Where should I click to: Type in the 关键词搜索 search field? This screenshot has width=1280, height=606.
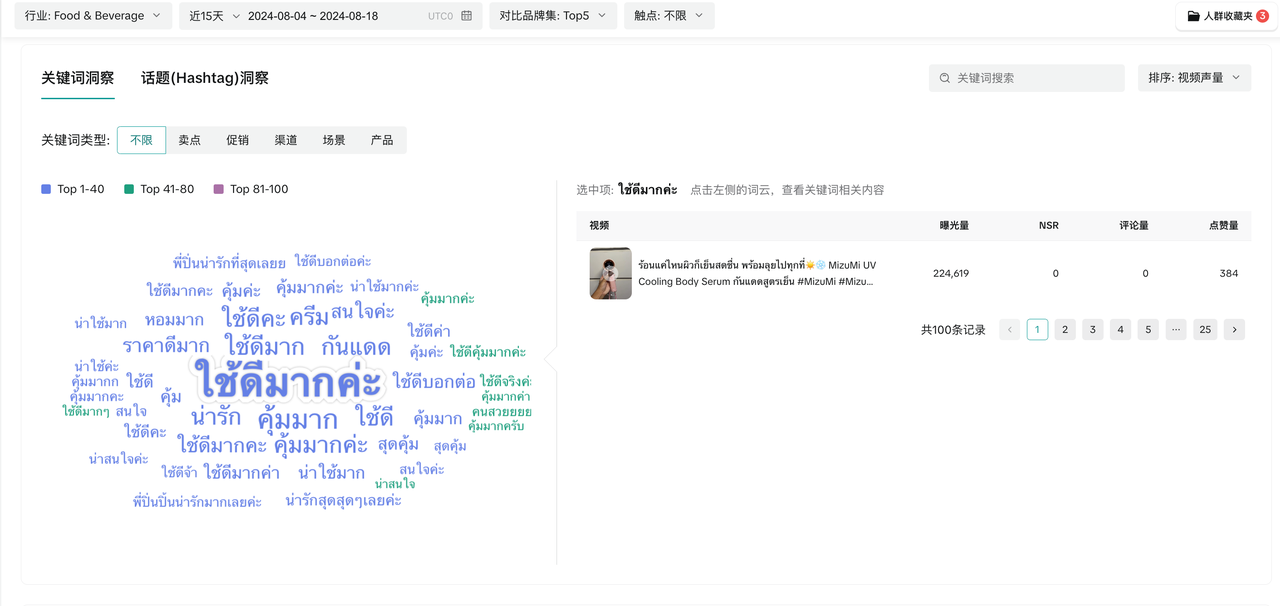point(1035,78)
